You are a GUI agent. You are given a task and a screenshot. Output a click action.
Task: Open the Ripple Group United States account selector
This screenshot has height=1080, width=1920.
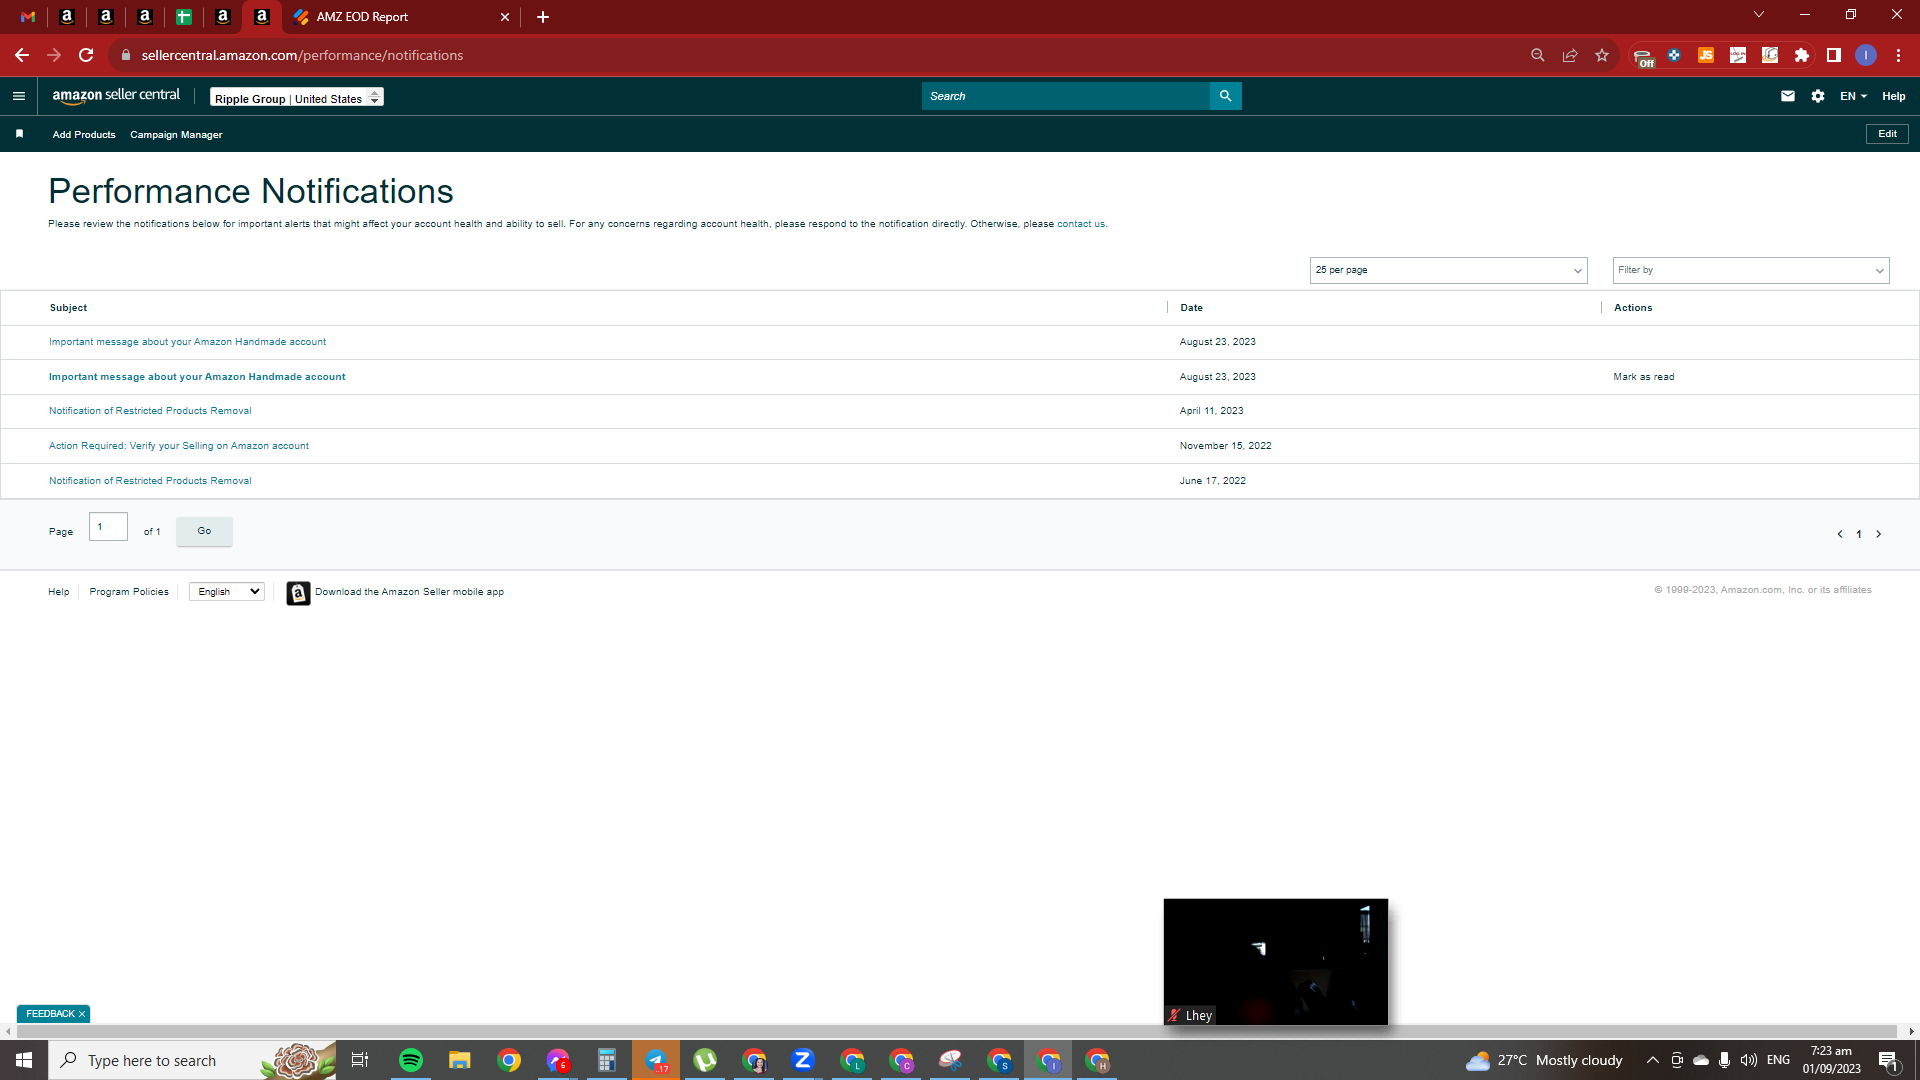(x=297, y=97)
